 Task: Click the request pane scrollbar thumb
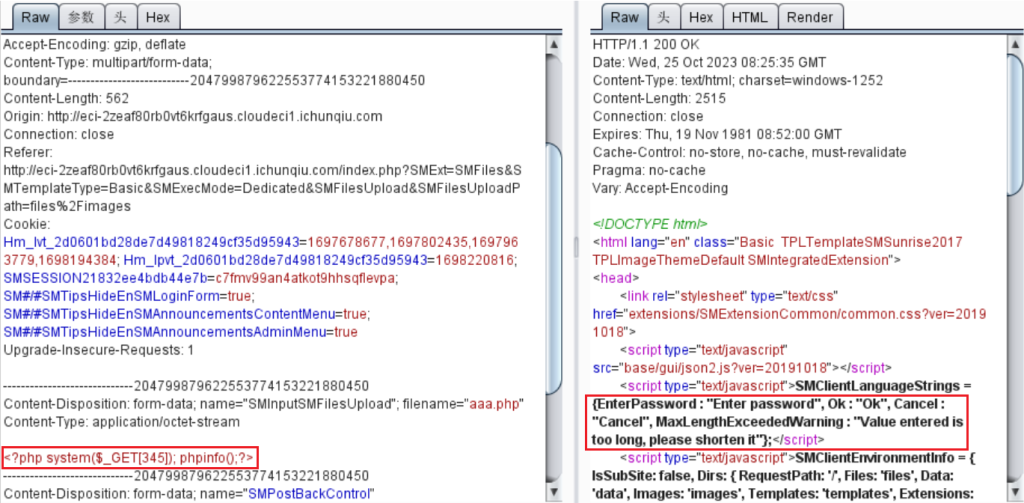point(554,268)
